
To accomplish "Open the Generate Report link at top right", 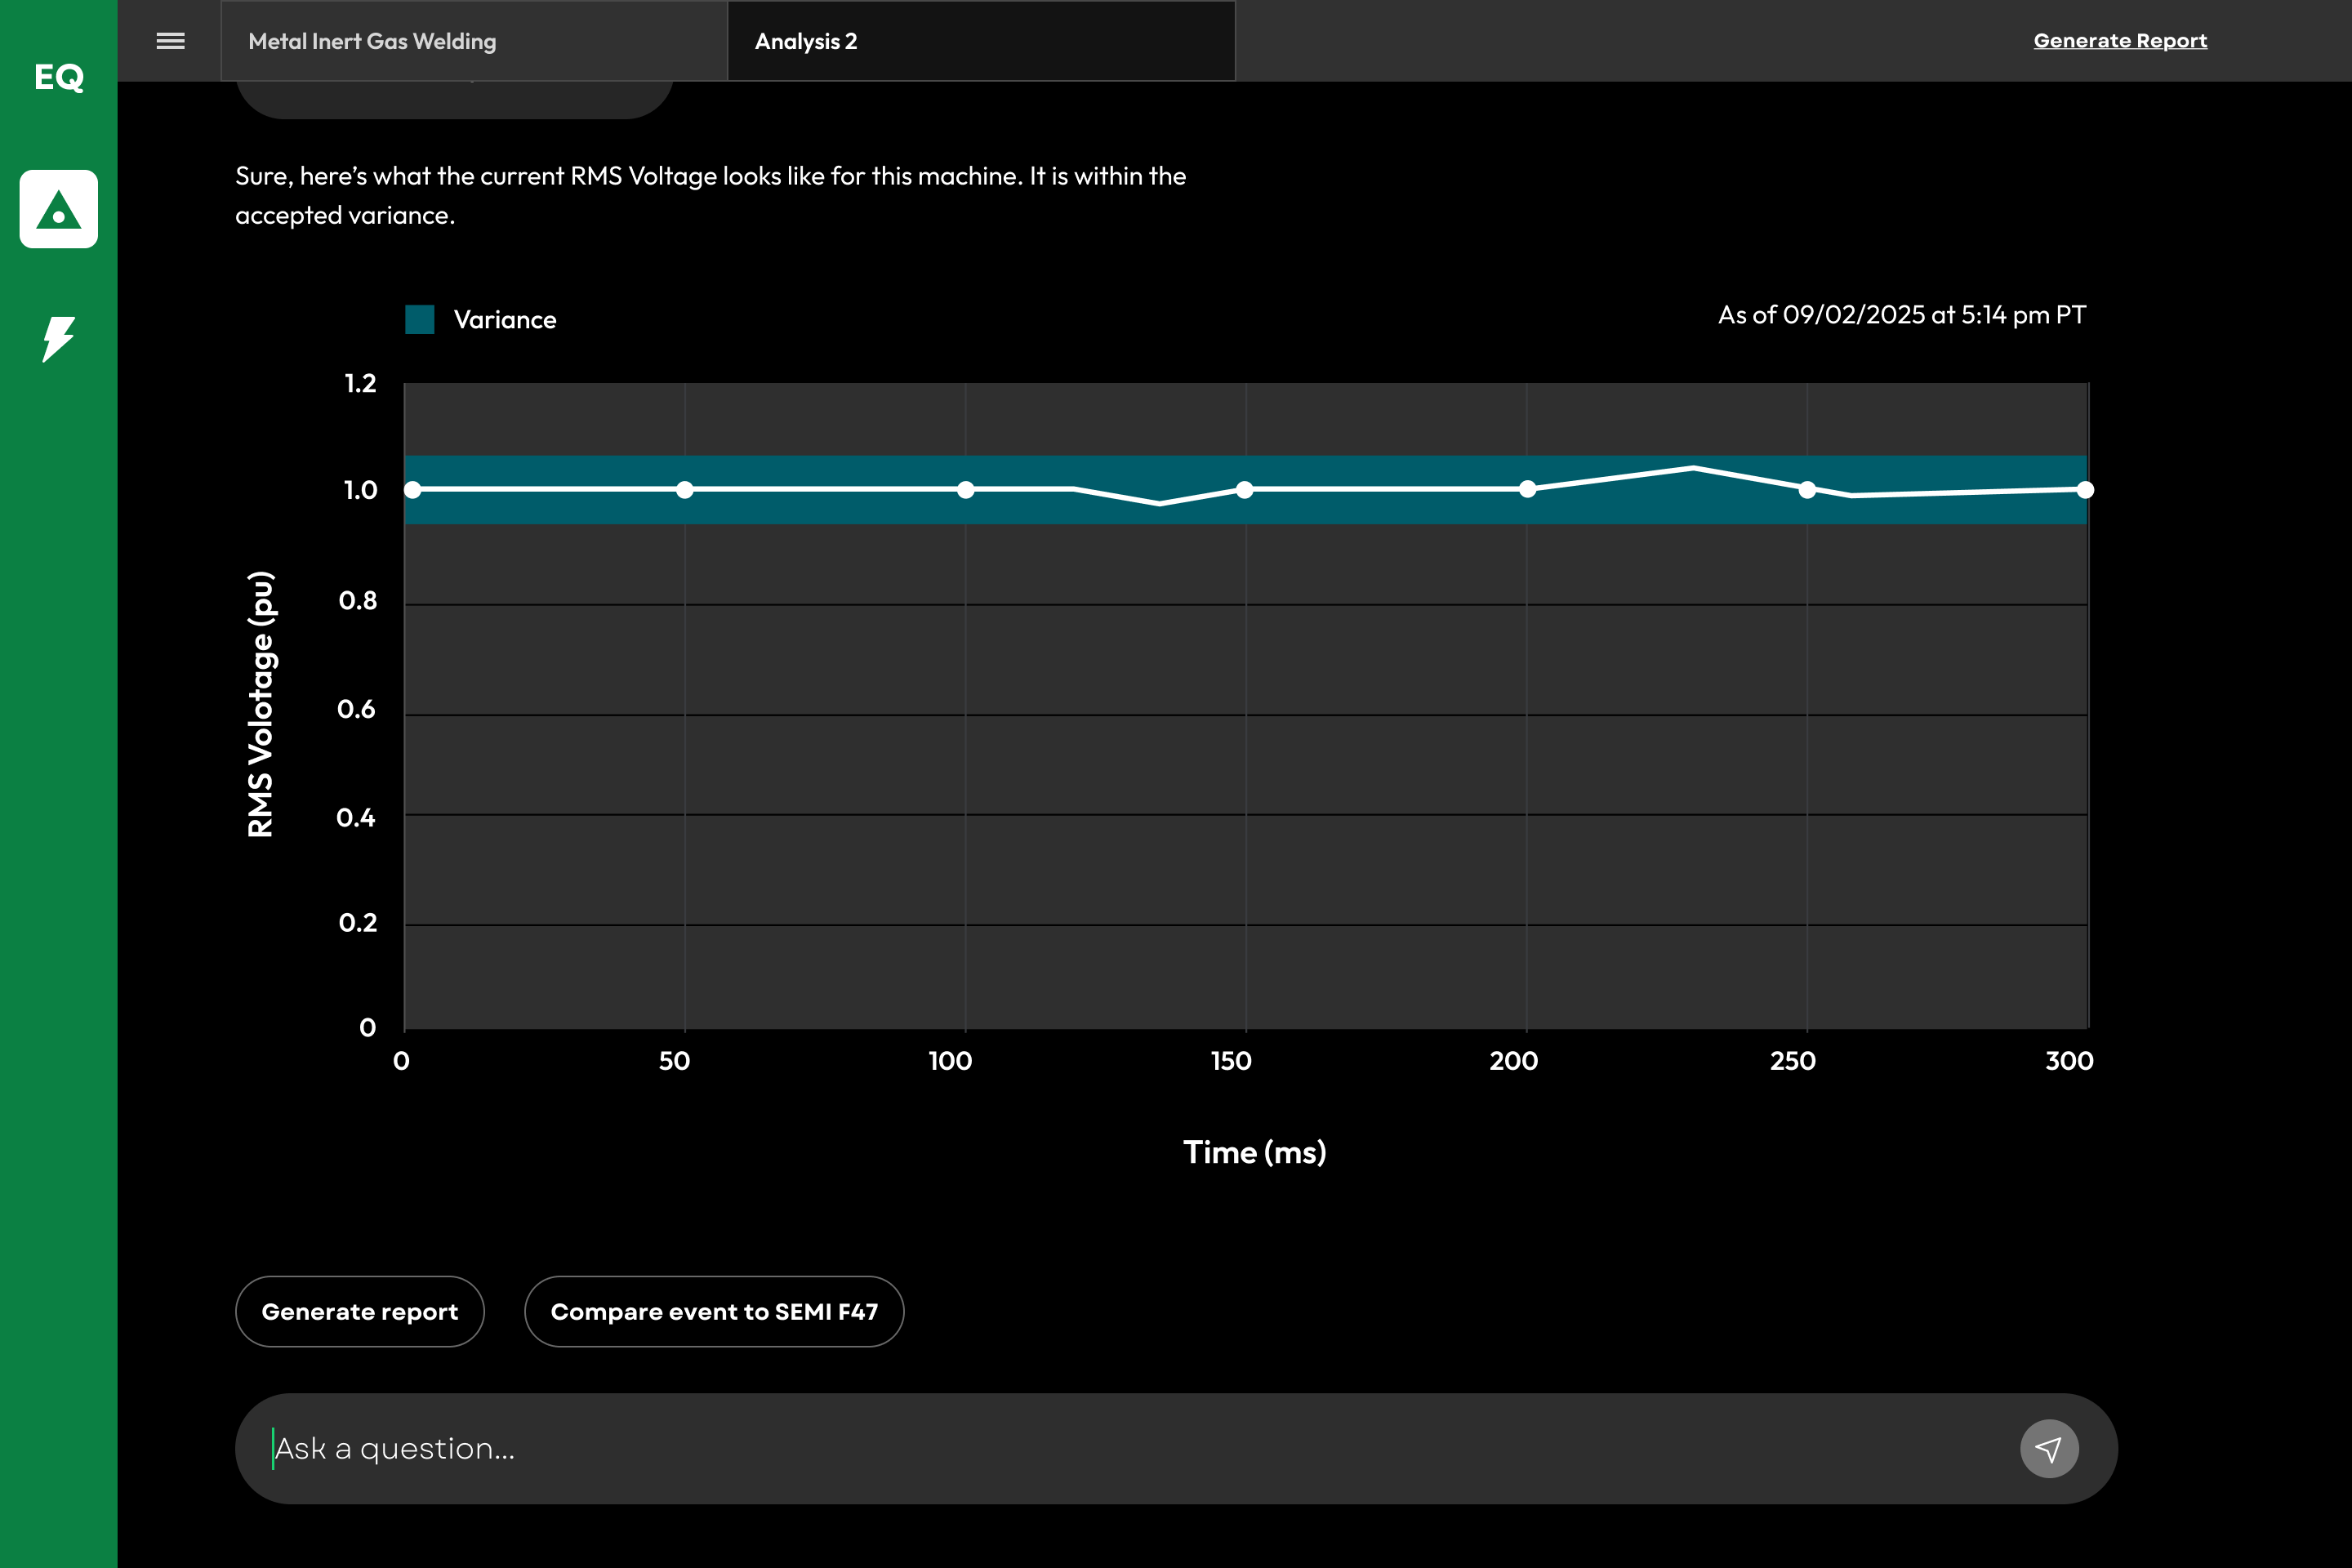I will (2120, 41).
